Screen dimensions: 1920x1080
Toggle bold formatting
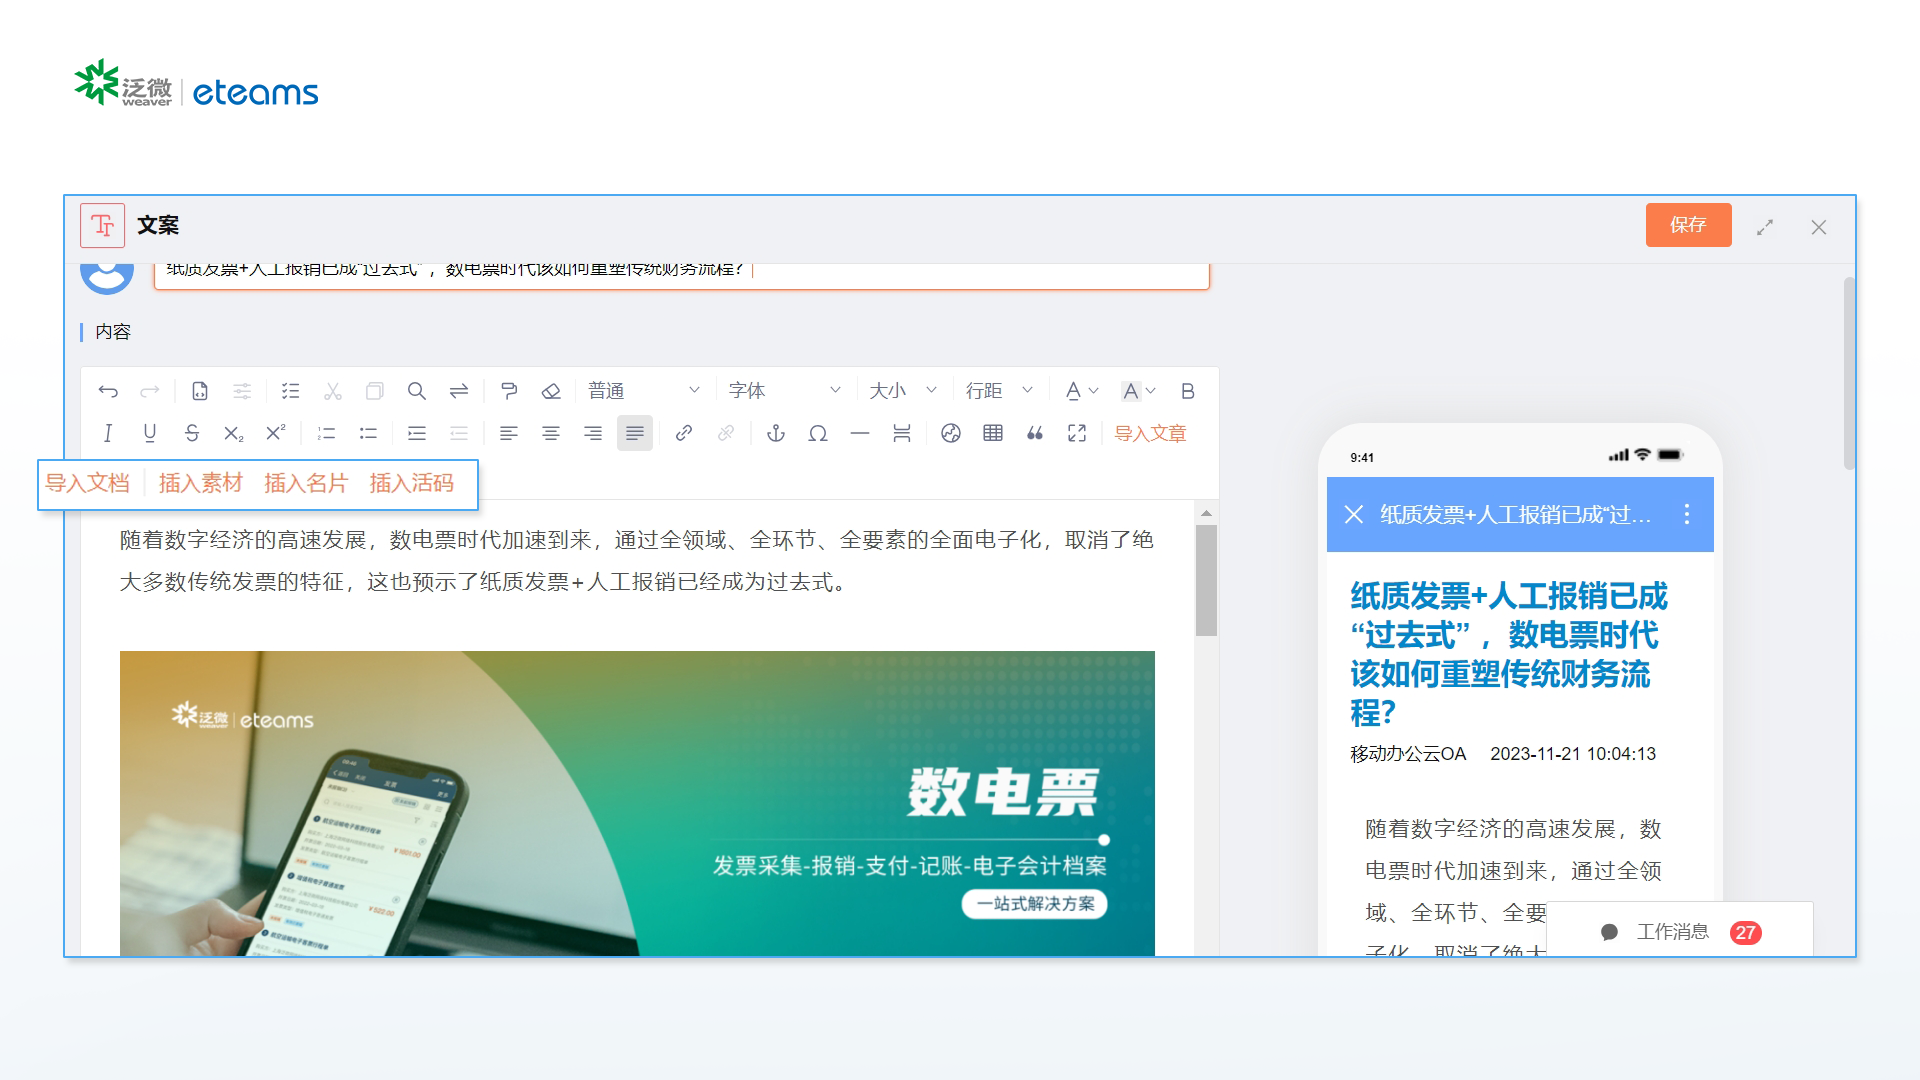(x=1188, y=391)
